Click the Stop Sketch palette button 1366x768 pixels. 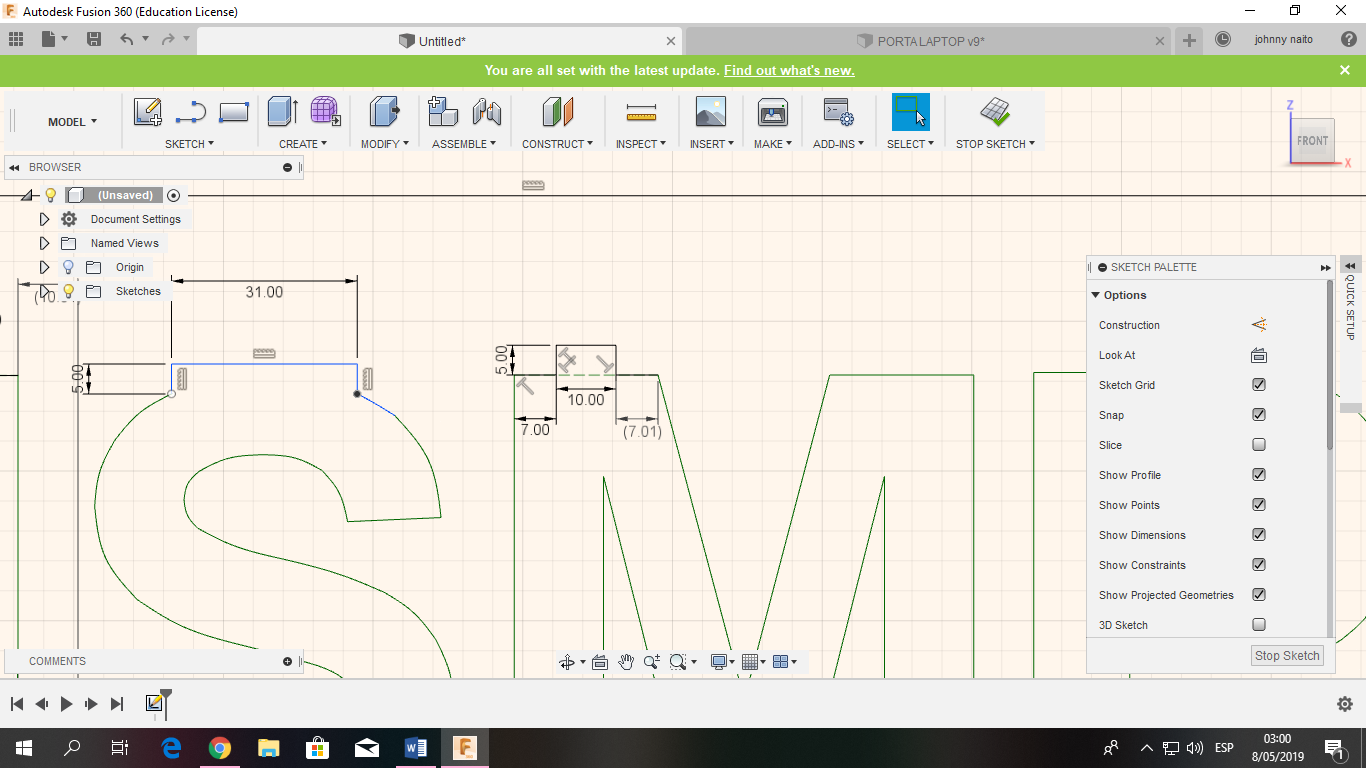pos(1287,655)
